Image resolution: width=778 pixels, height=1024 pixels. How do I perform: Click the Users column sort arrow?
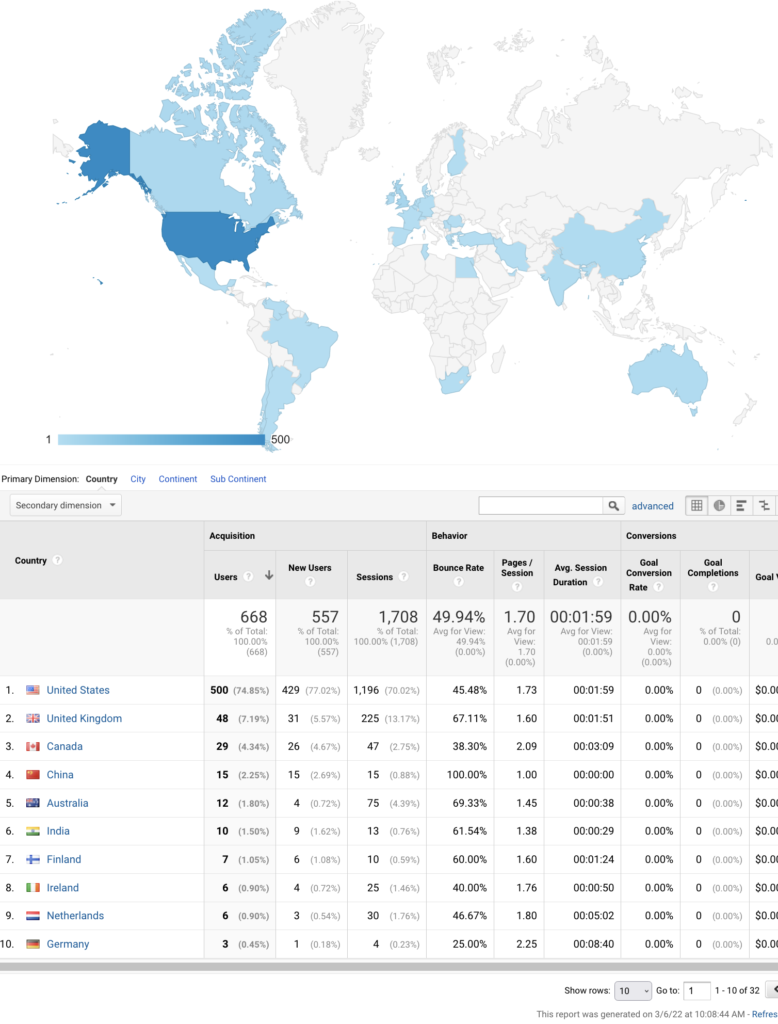point(268,575)
